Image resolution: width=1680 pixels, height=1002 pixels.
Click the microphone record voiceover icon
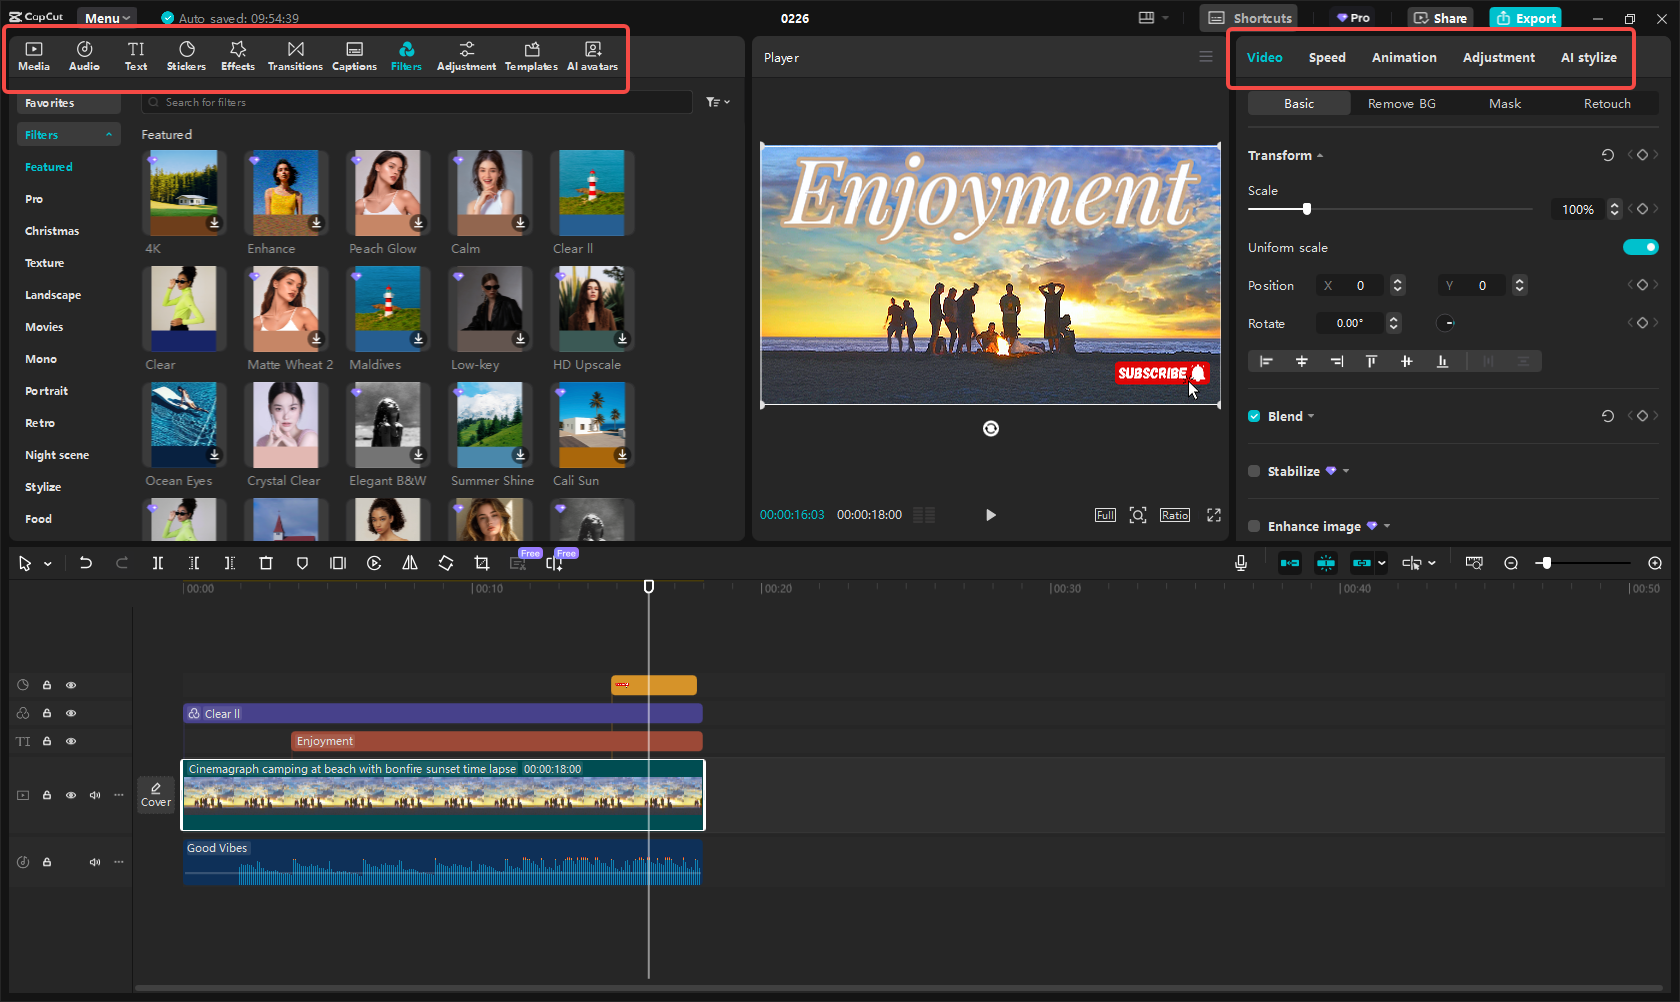[1240, 563]
